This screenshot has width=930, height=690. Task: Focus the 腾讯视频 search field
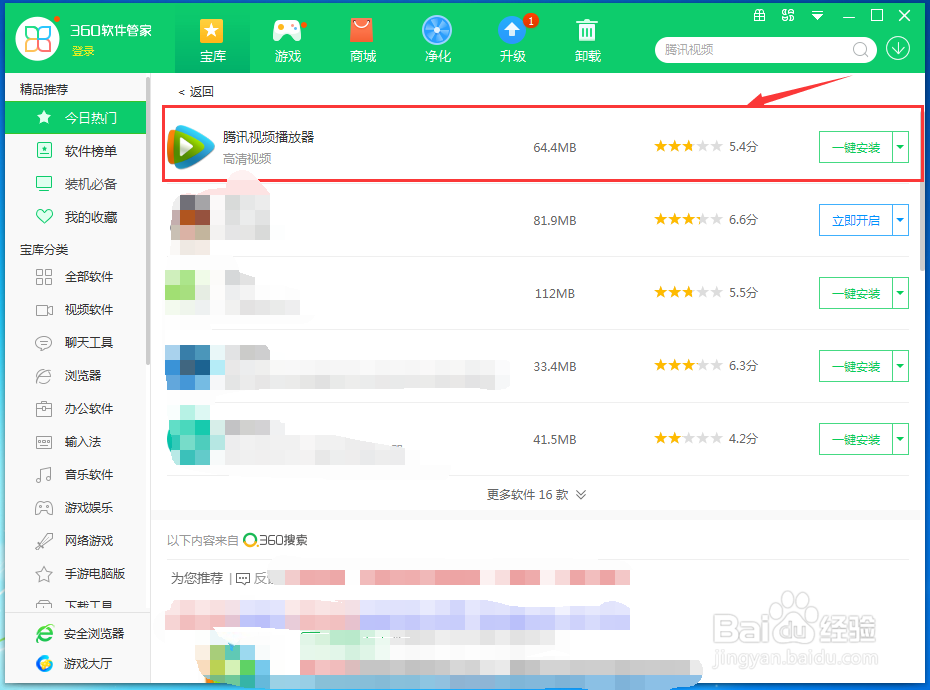753,50
